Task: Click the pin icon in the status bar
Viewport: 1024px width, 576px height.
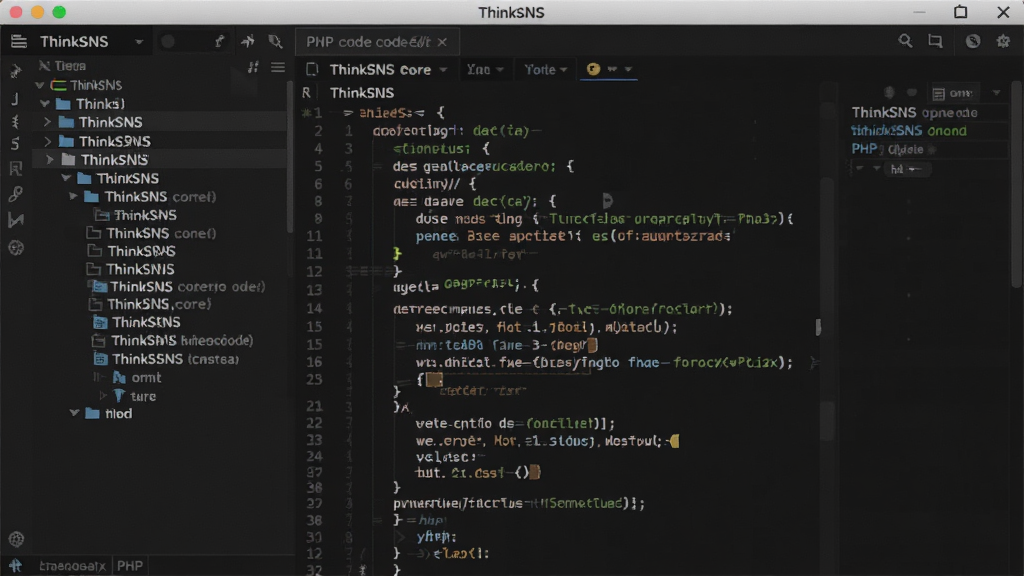Action: point(15,566)
